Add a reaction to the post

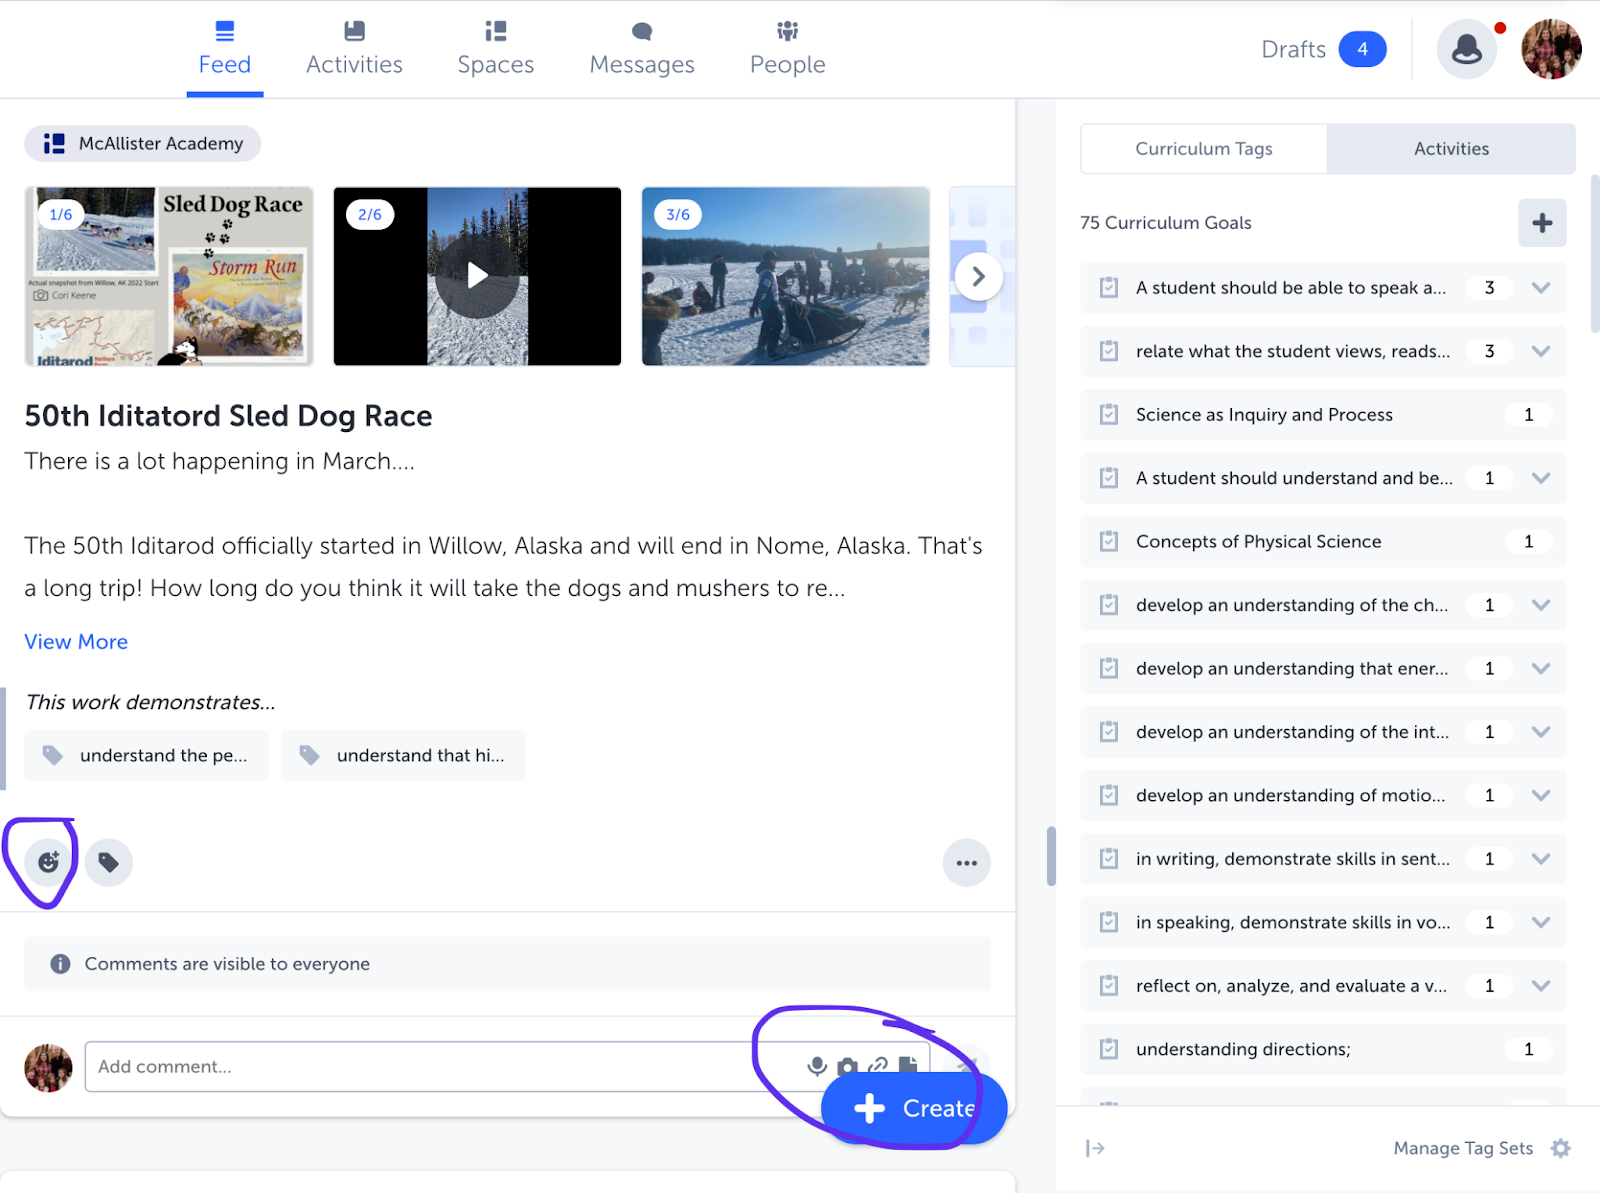48,862
